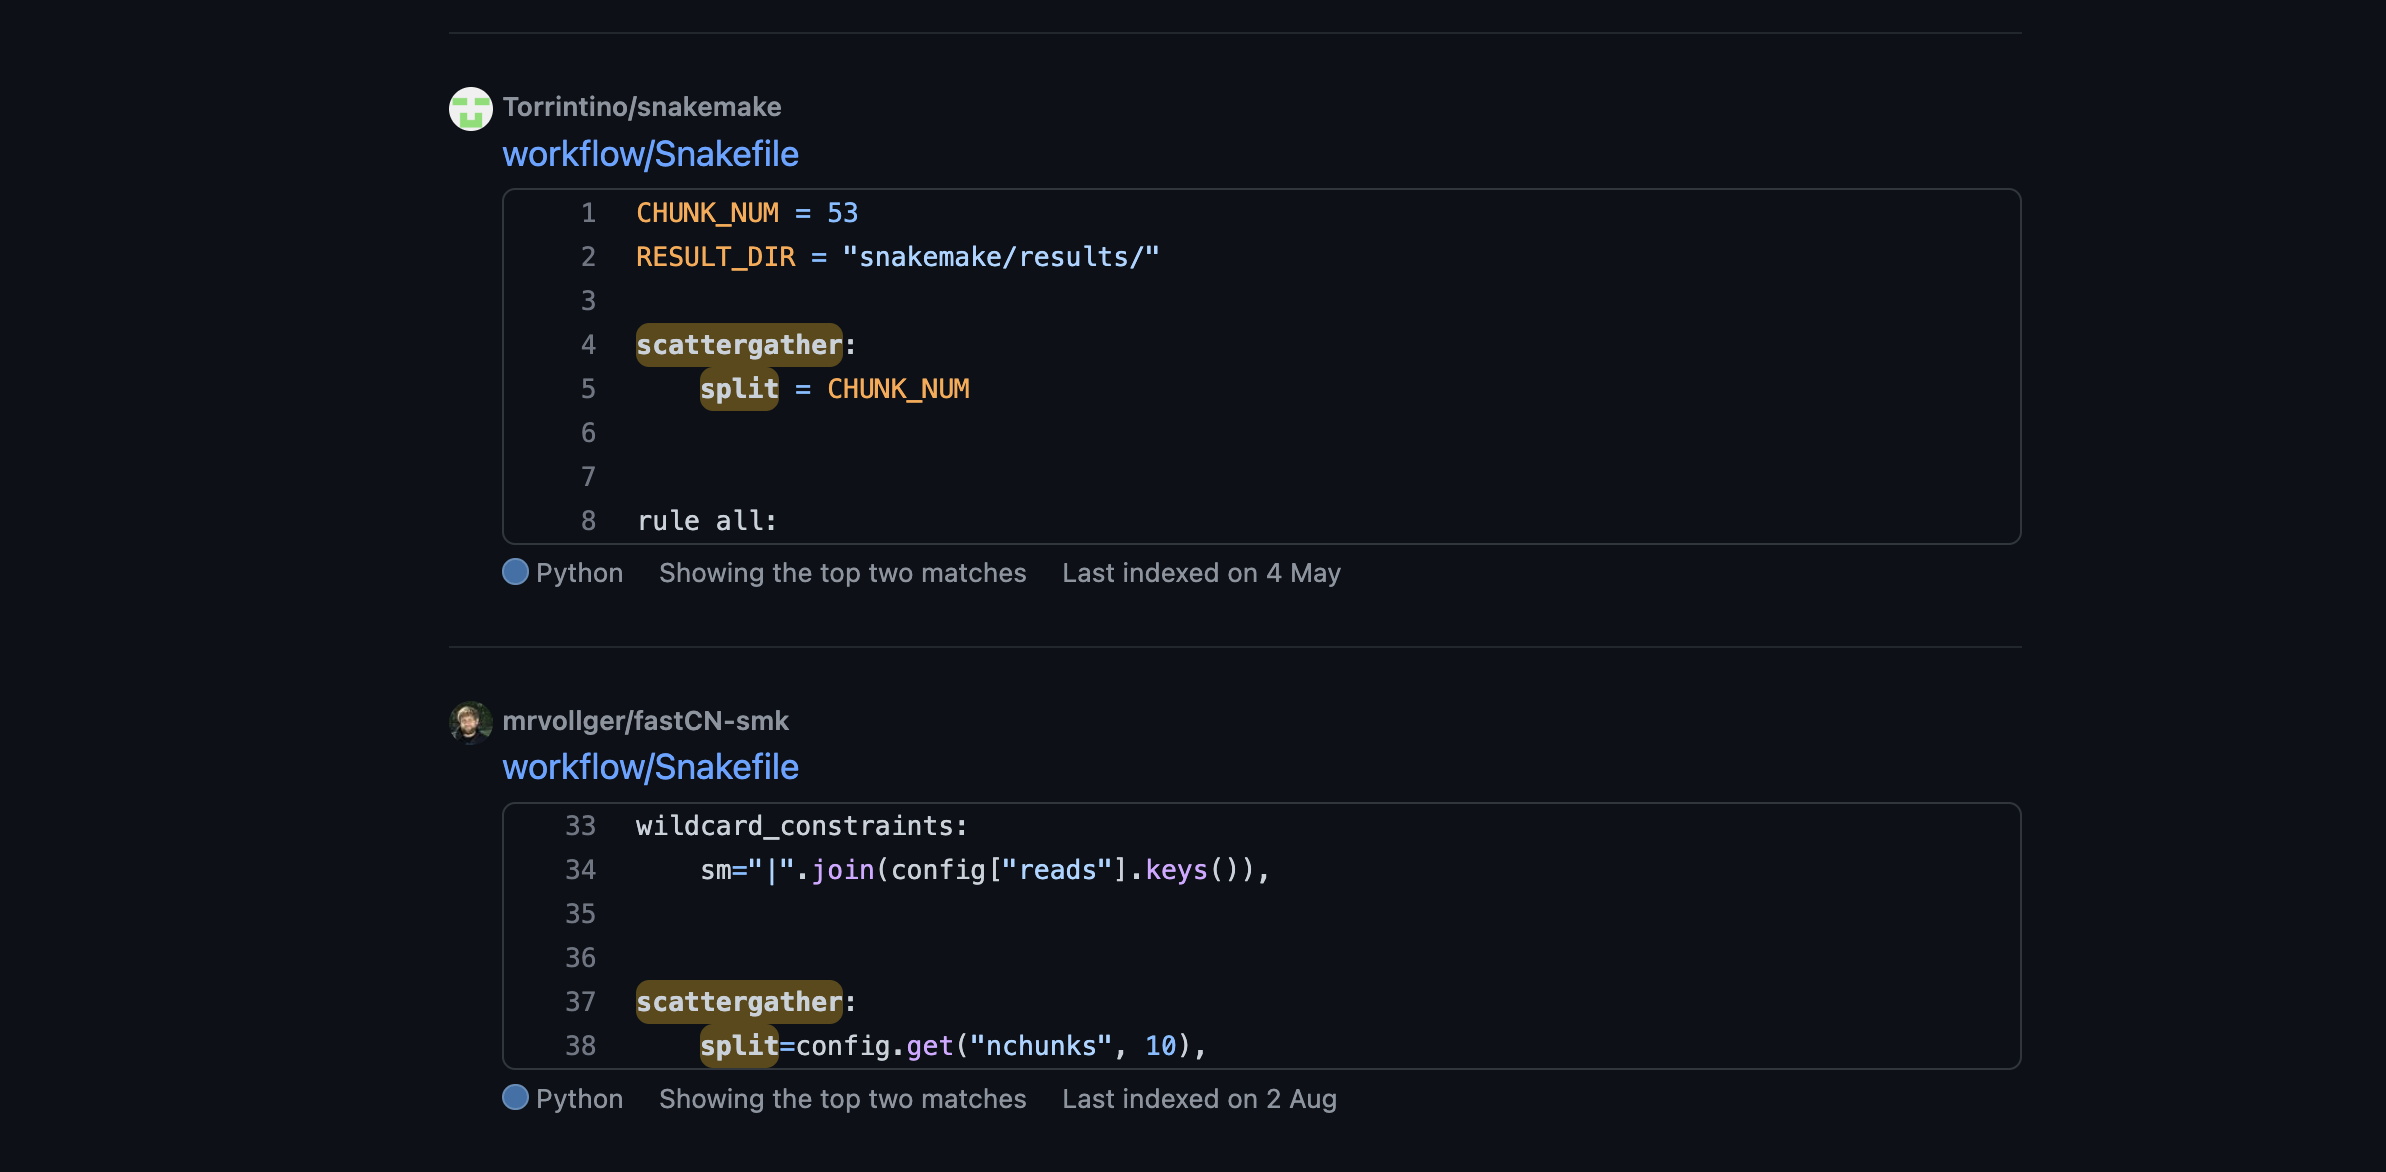Open workflow/Snakefile from Torrintino/snakemake

(x=650, y=154)
